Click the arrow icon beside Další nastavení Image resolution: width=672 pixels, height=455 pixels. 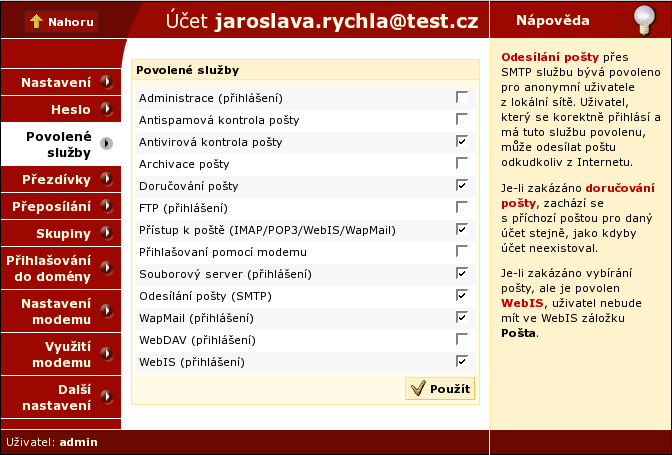click(x=106, y=397)
